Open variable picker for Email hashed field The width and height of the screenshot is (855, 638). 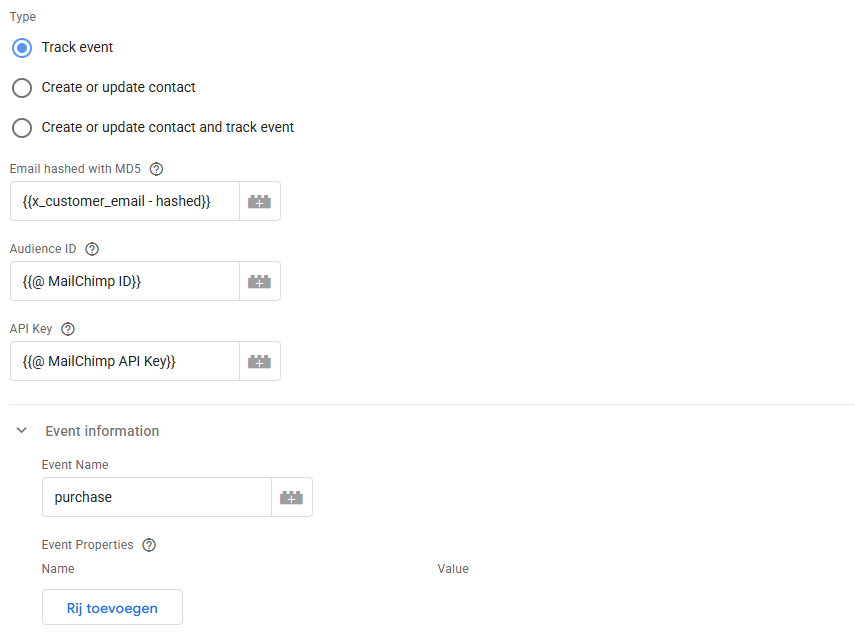(260, 201)
